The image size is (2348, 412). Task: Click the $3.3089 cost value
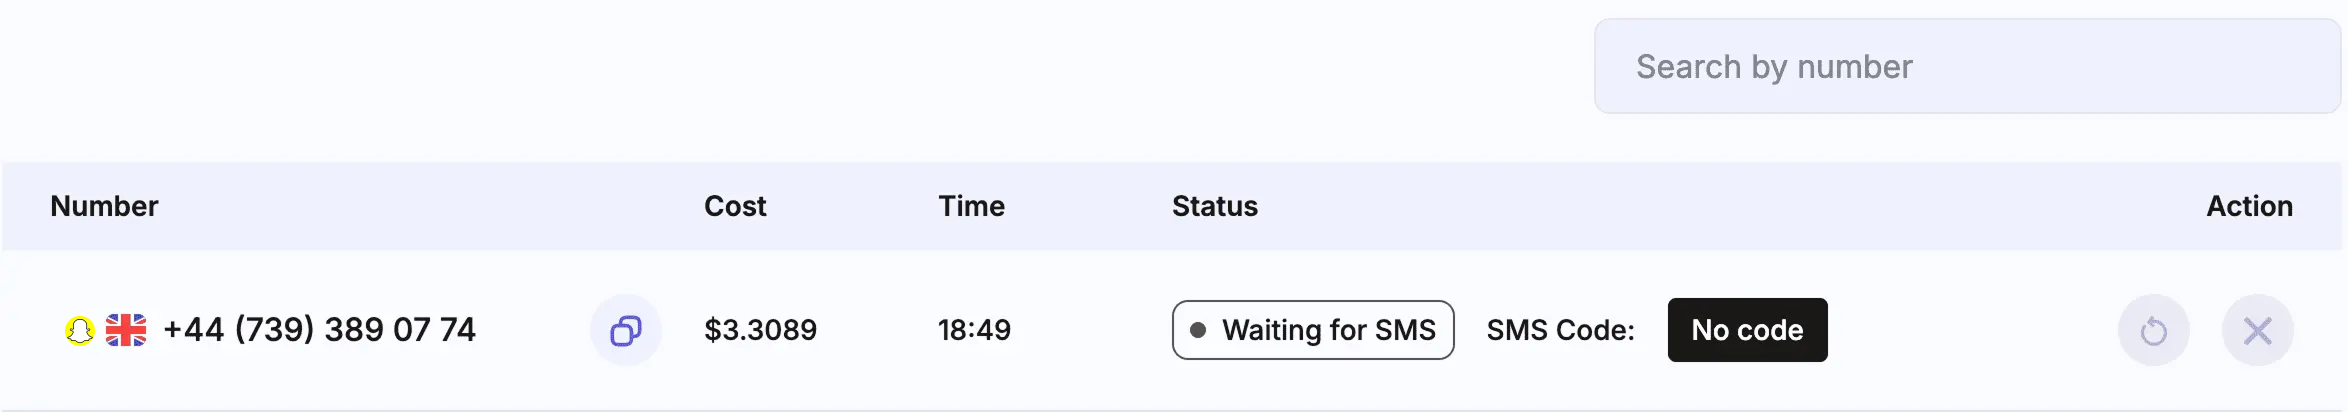[760, 330]
